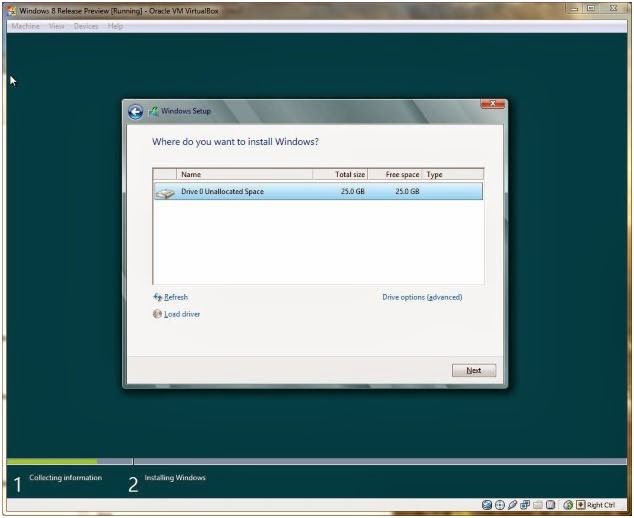Click the Total size column header
Screen dimensions: 634x518
pos(340,174)
